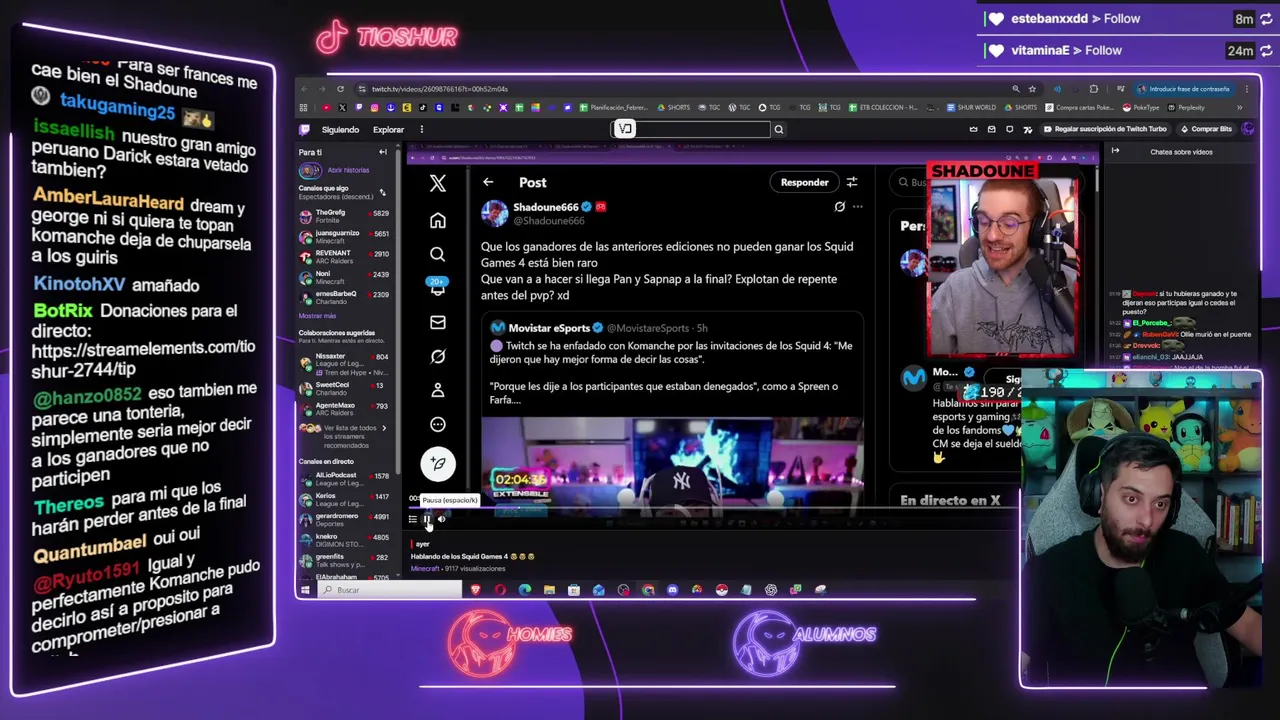This screenshot has width=1280, height=720.
Task: Open ernesBarbeQ channel in the sidebar
Action: [345, 298]
